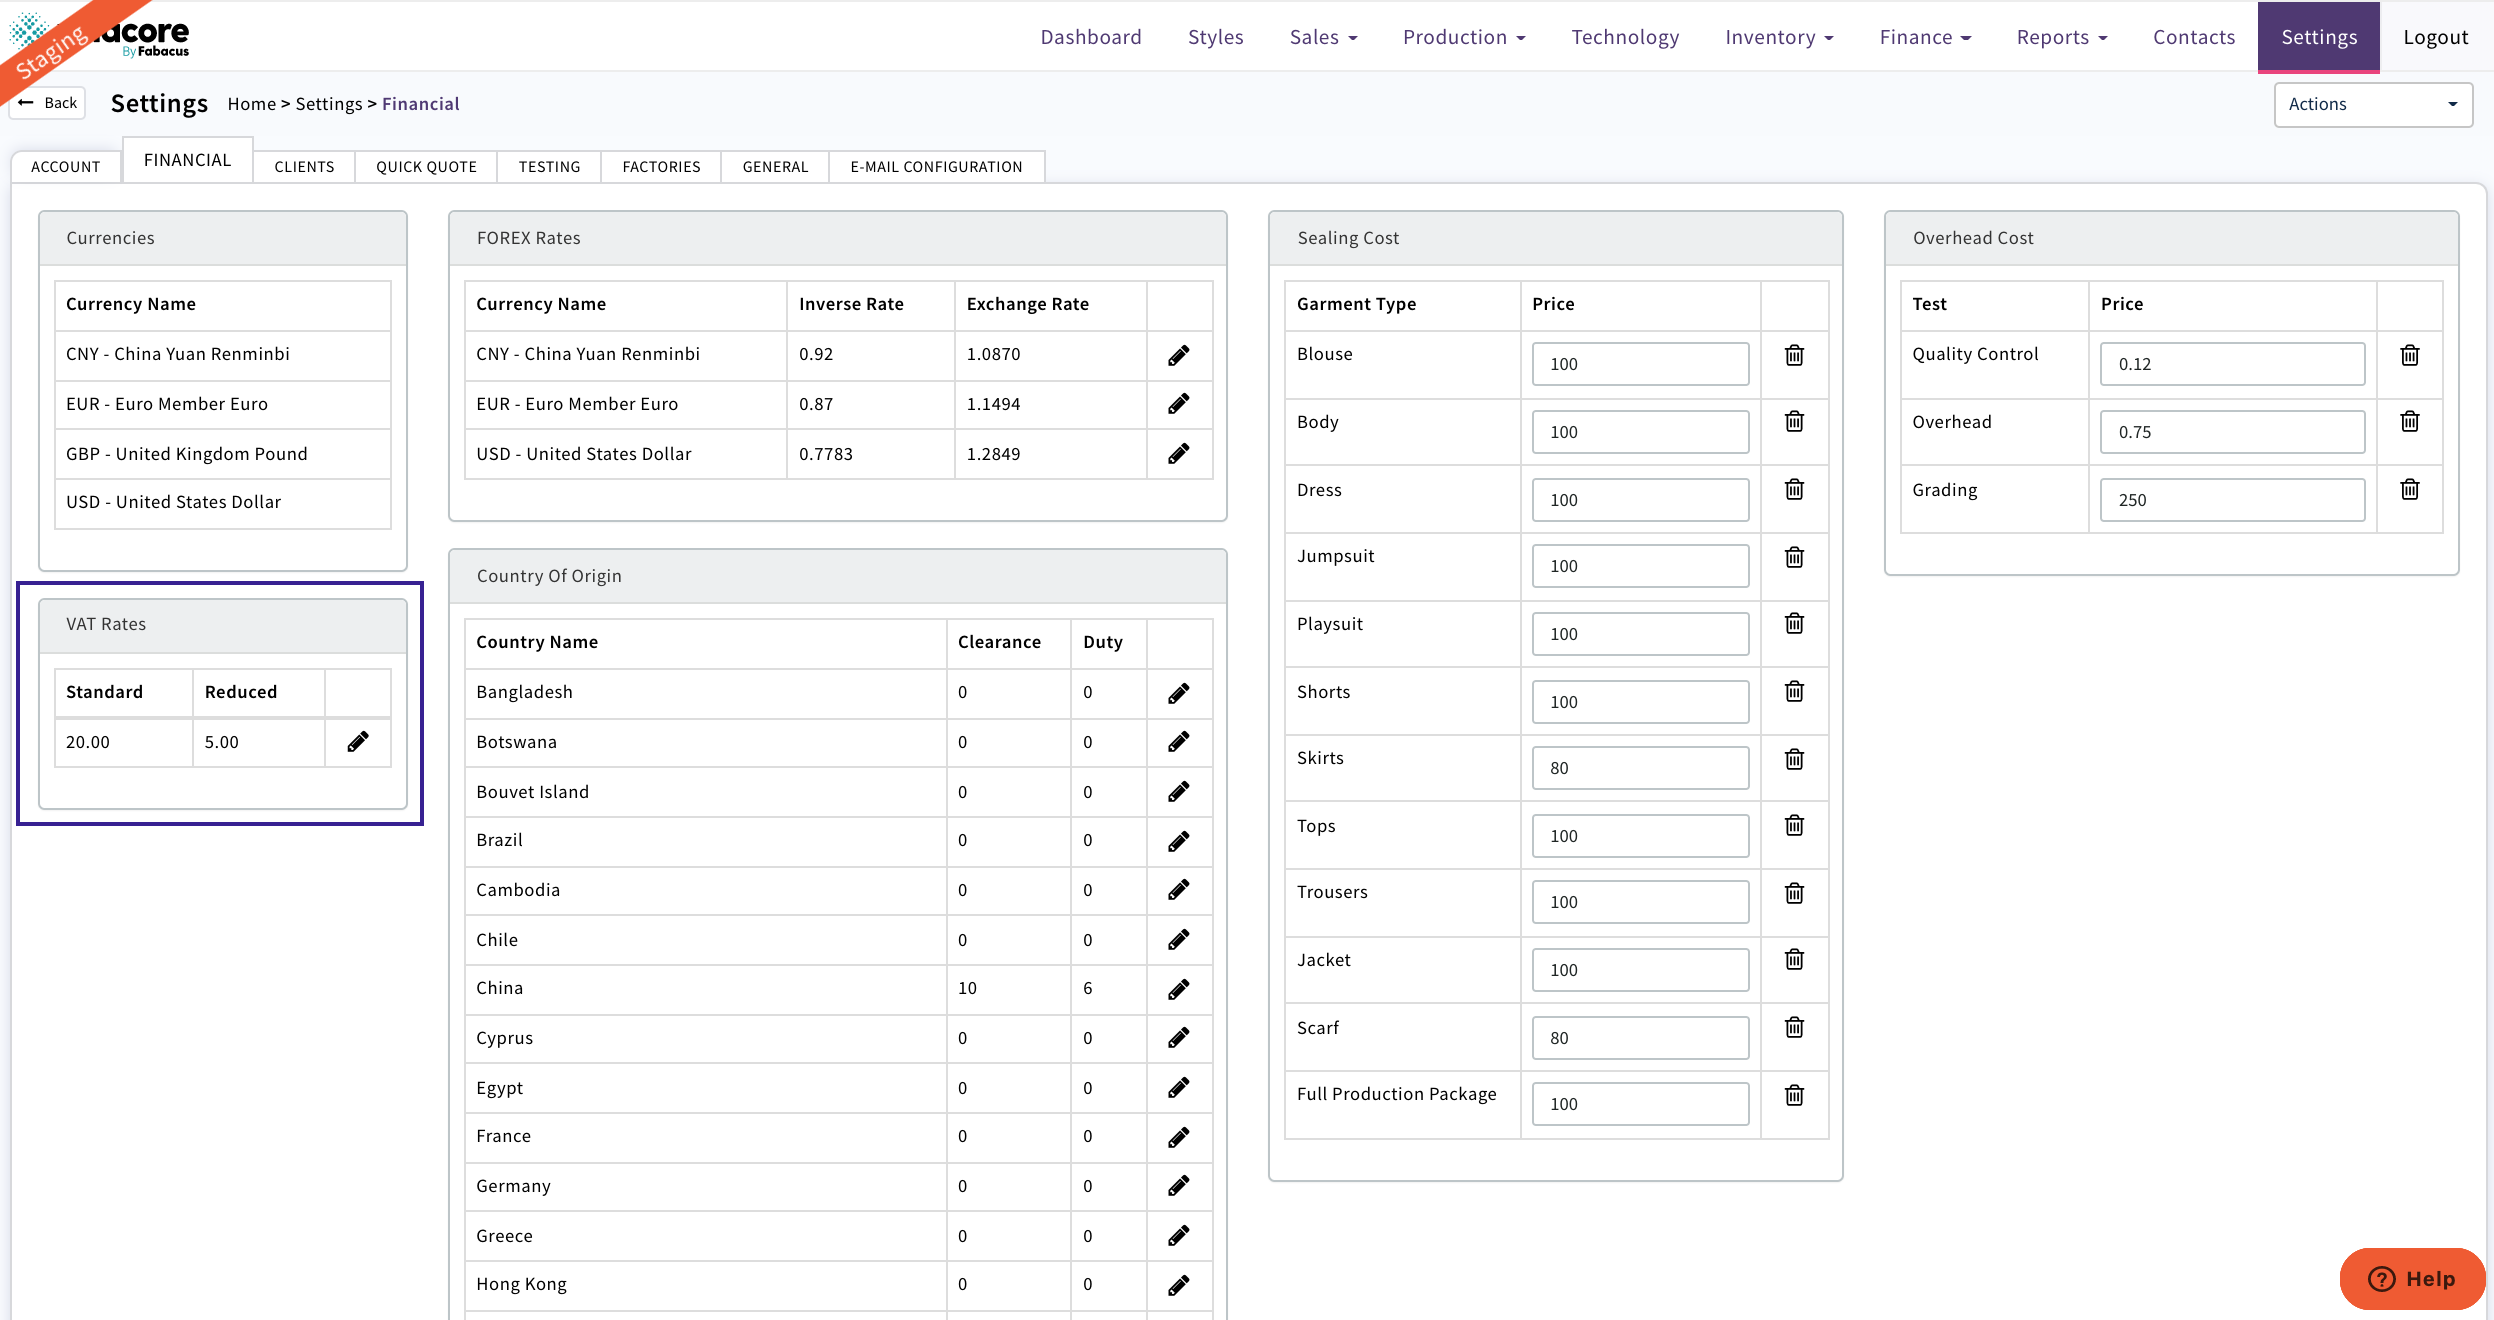
Task: Edit the CNY forex rate row
Action: (1178, 355)
